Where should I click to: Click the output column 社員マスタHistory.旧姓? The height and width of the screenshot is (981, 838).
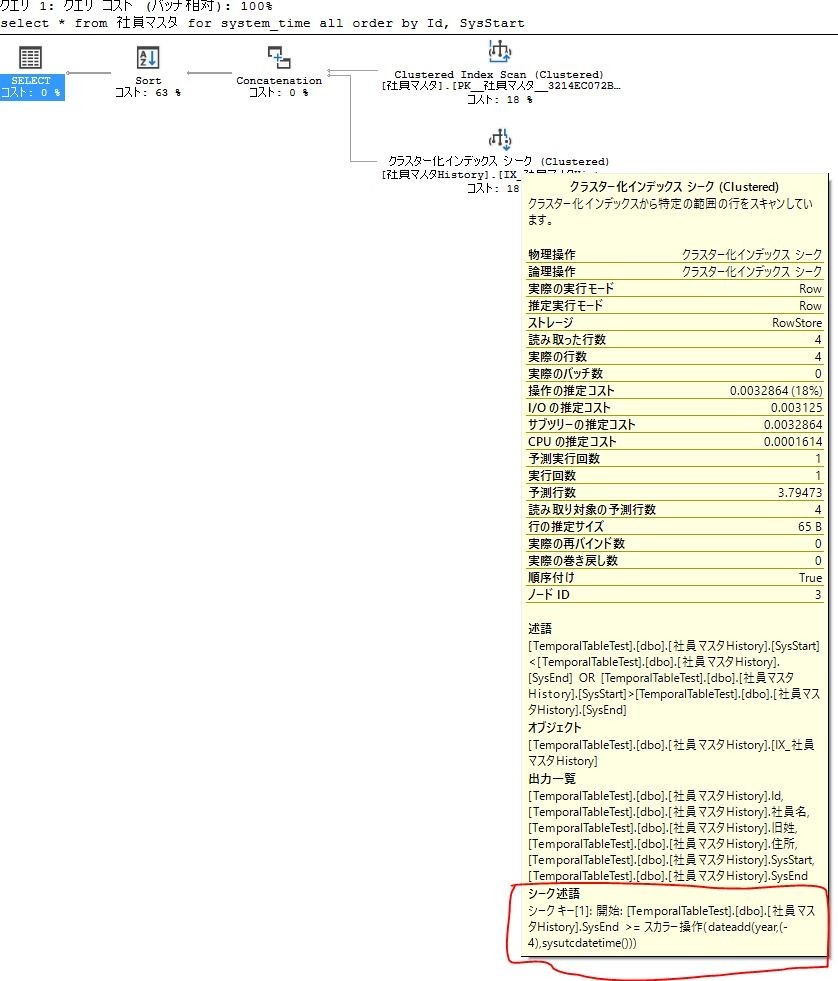pyautogui.click(x=663, y=828)
